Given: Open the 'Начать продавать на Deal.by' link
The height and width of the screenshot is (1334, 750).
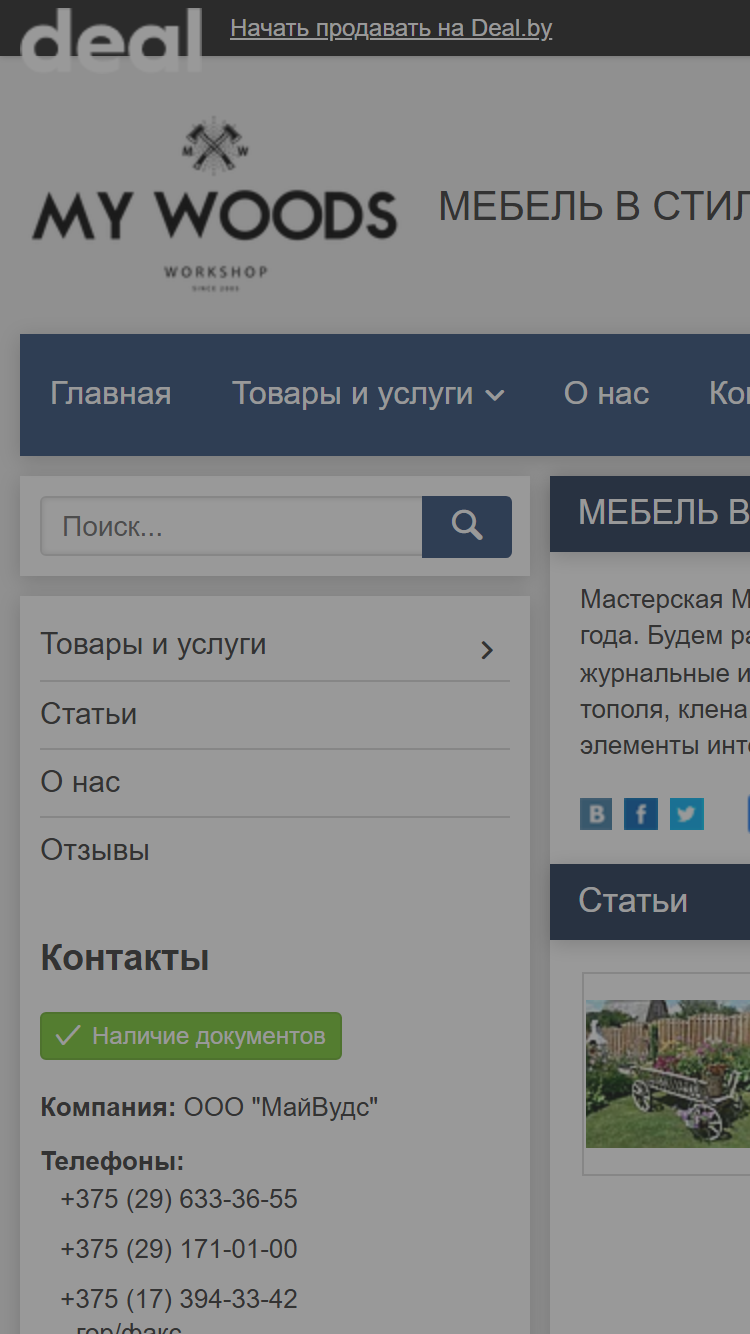Looking at the screenshot, I should click(x=391, y=28).
